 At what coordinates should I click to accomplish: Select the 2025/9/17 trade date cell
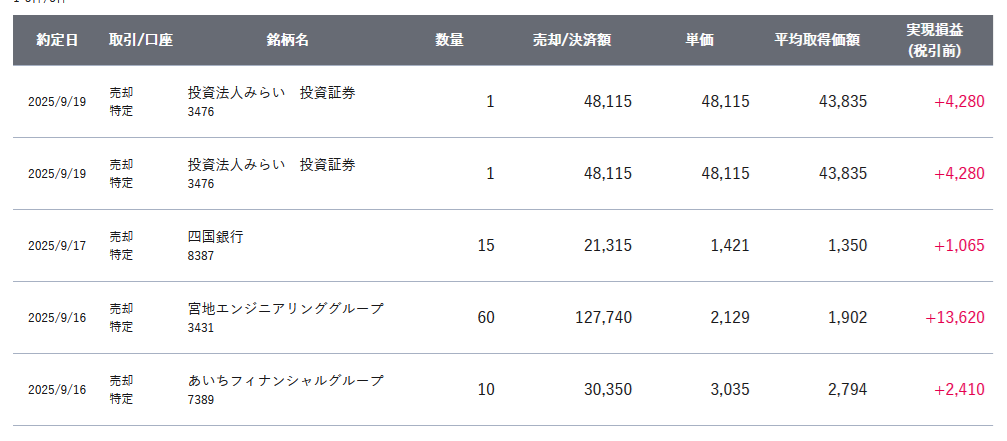coord(57,246)
